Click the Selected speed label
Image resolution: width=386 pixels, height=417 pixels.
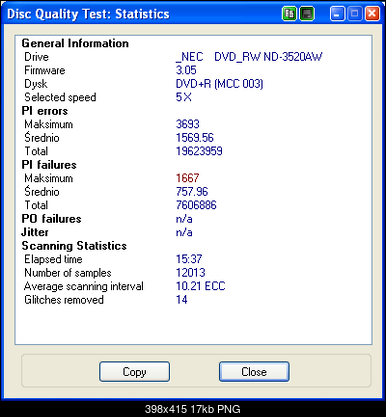(60, 97)
